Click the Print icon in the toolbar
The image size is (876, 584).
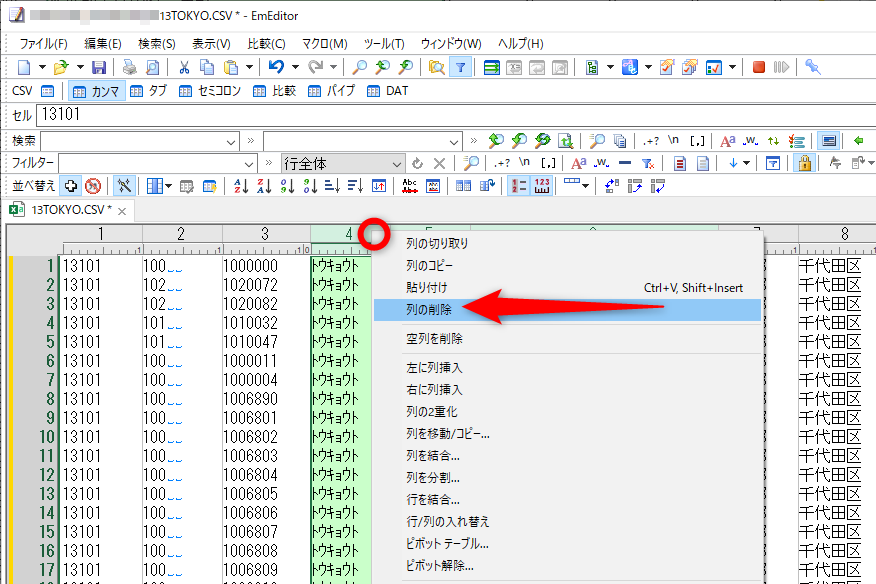(x=130, y=68)
